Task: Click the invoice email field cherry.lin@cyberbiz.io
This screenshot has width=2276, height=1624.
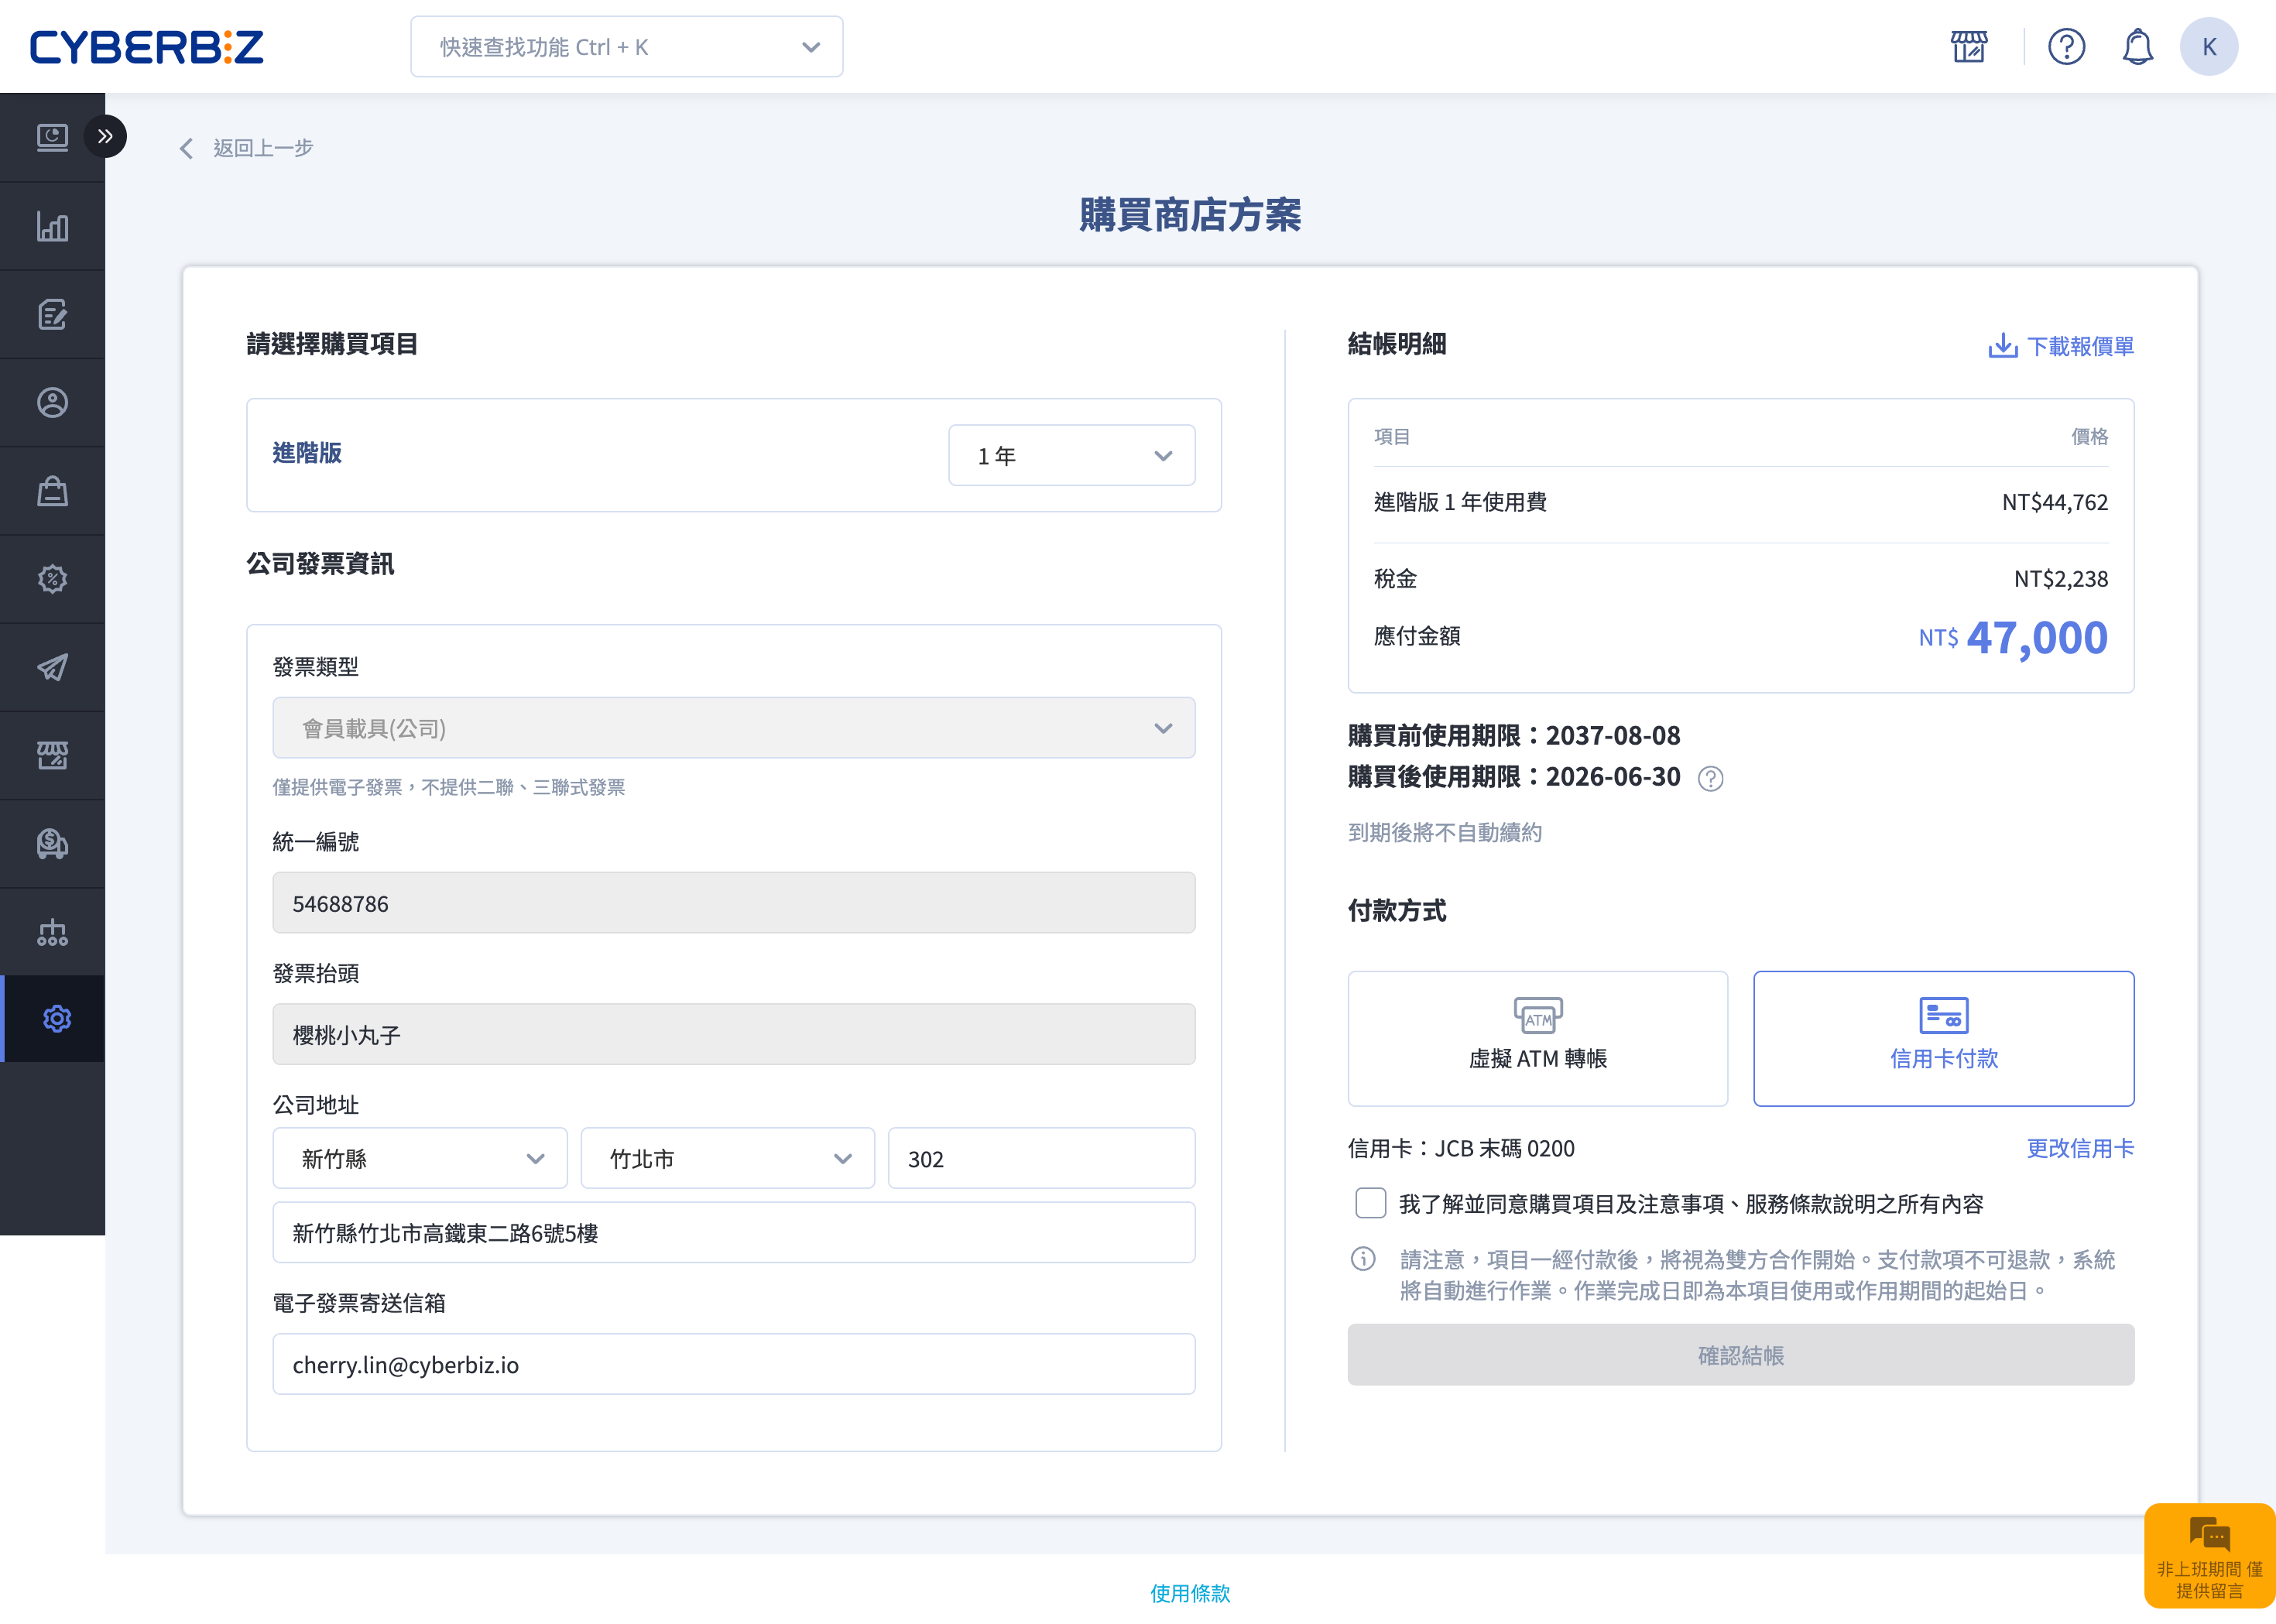Action: pos(733,1364)
